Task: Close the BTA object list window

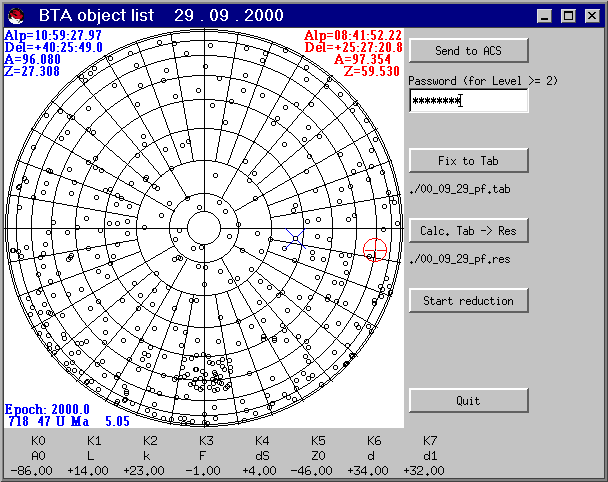Action: [590, 16]
